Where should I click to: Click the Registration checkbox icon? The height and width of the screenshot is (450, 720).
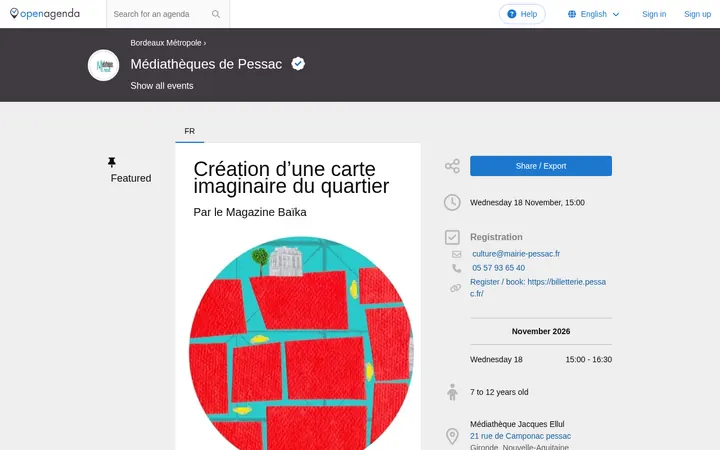[452, 237]
